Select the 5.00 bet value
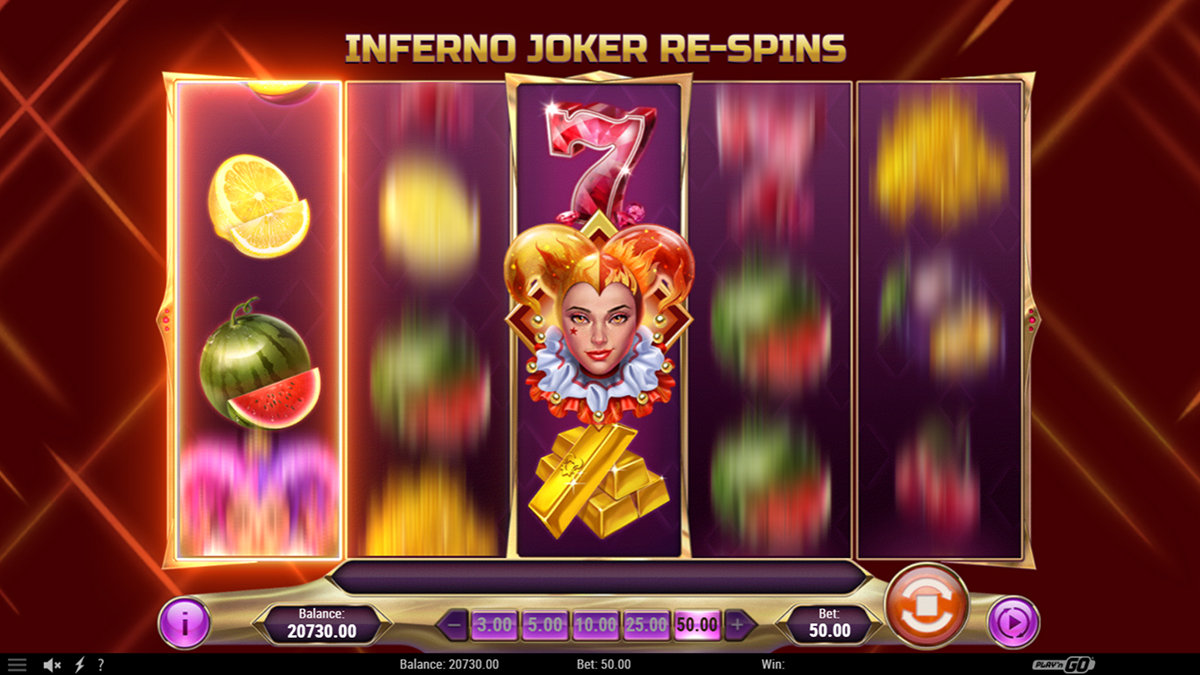This screenshot has width=1200, height=675. [x=545, y=625]
